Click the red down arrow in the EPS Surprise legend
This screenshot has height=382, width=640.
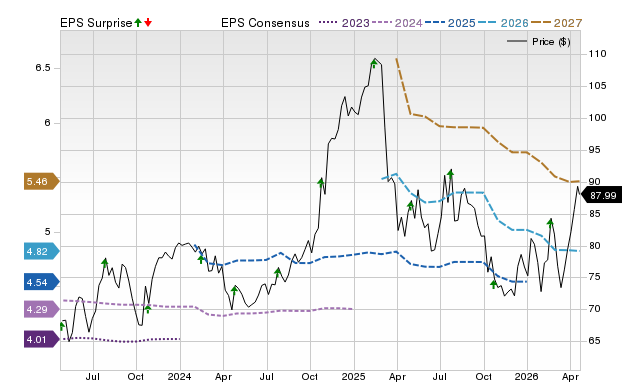coord(148,23)
